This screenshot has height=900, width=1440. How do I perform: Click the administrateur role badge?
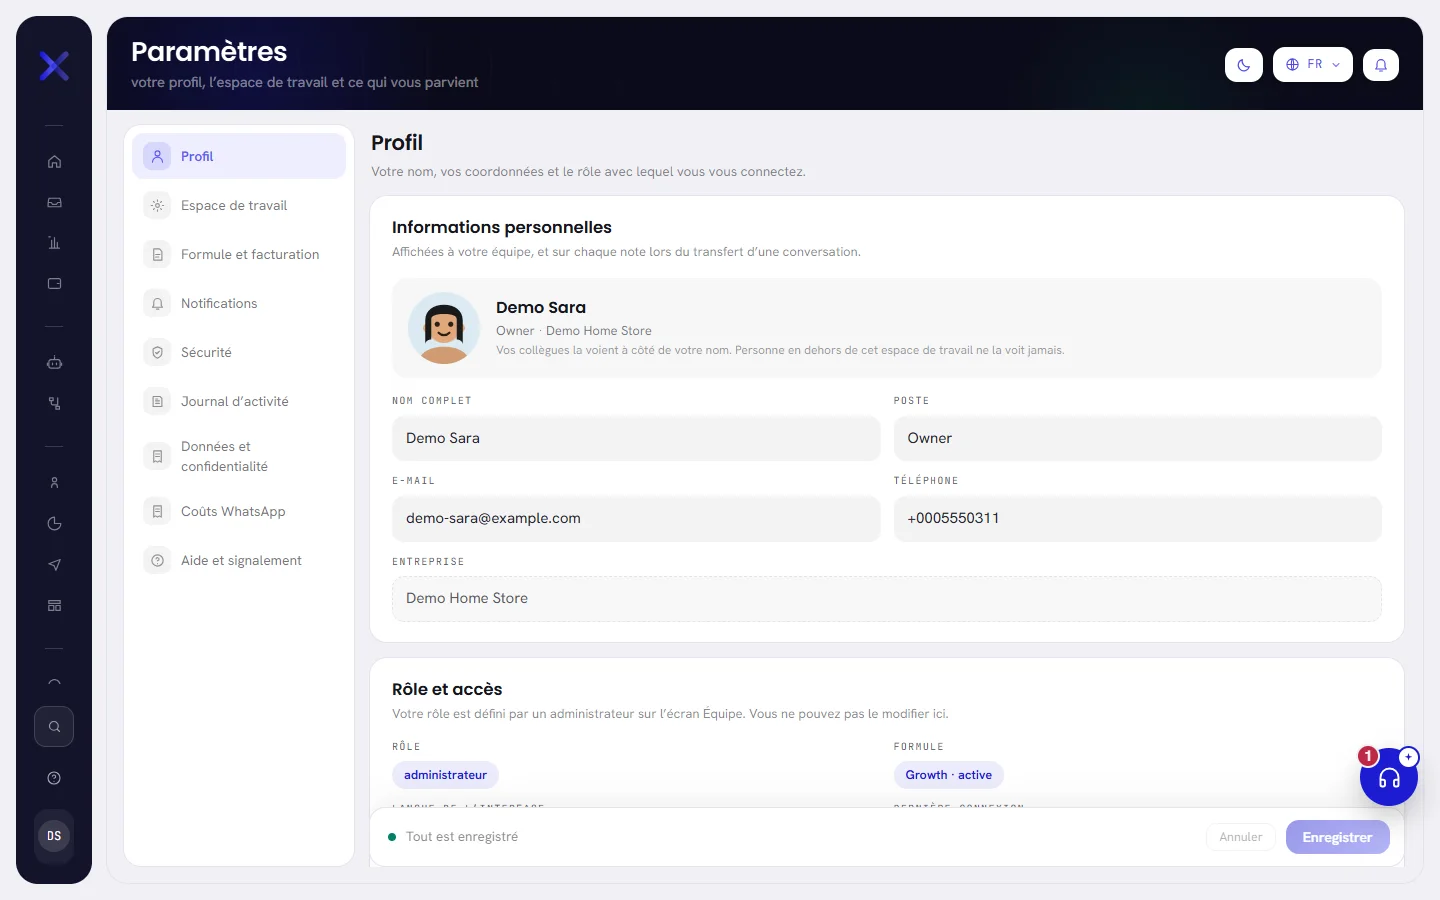[445, 775]
